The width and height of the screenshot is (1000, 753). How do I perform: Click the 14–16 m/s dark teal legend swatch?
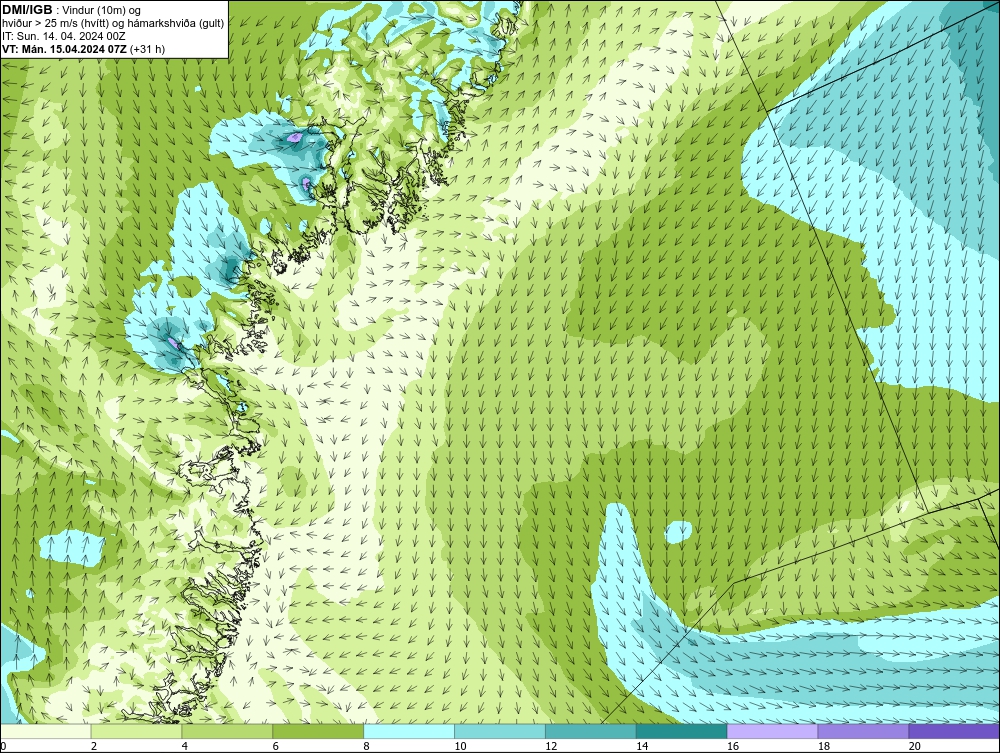click(x=682, y=731)
